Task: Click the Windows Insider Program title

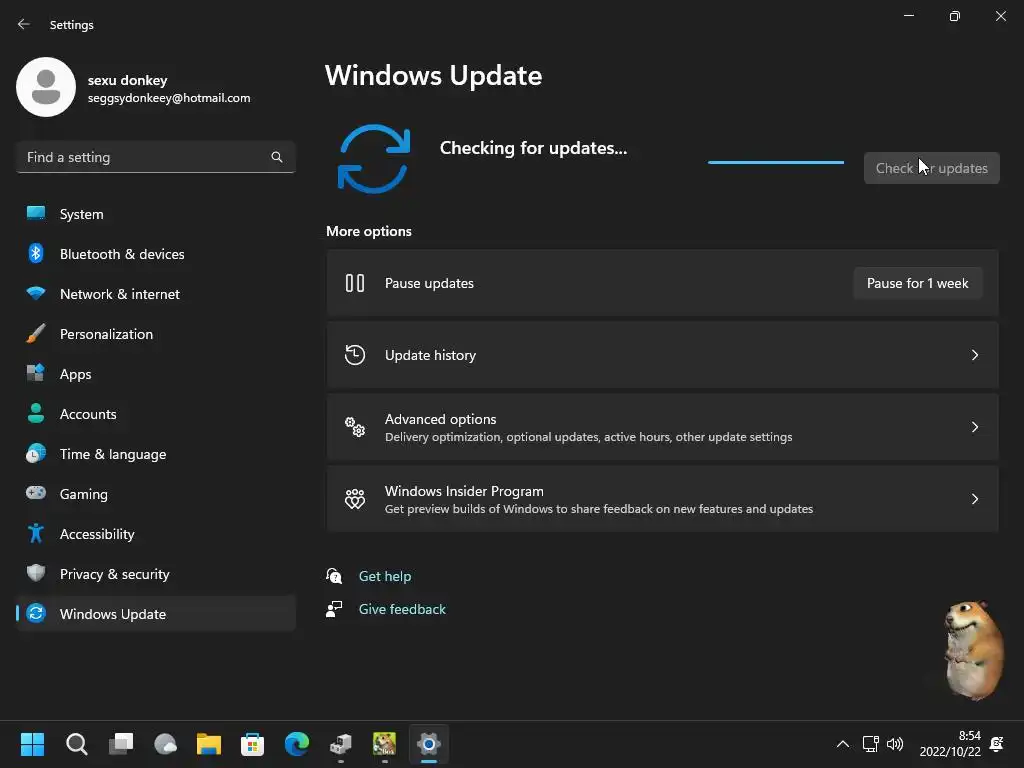Action: [x=464, y=491]
